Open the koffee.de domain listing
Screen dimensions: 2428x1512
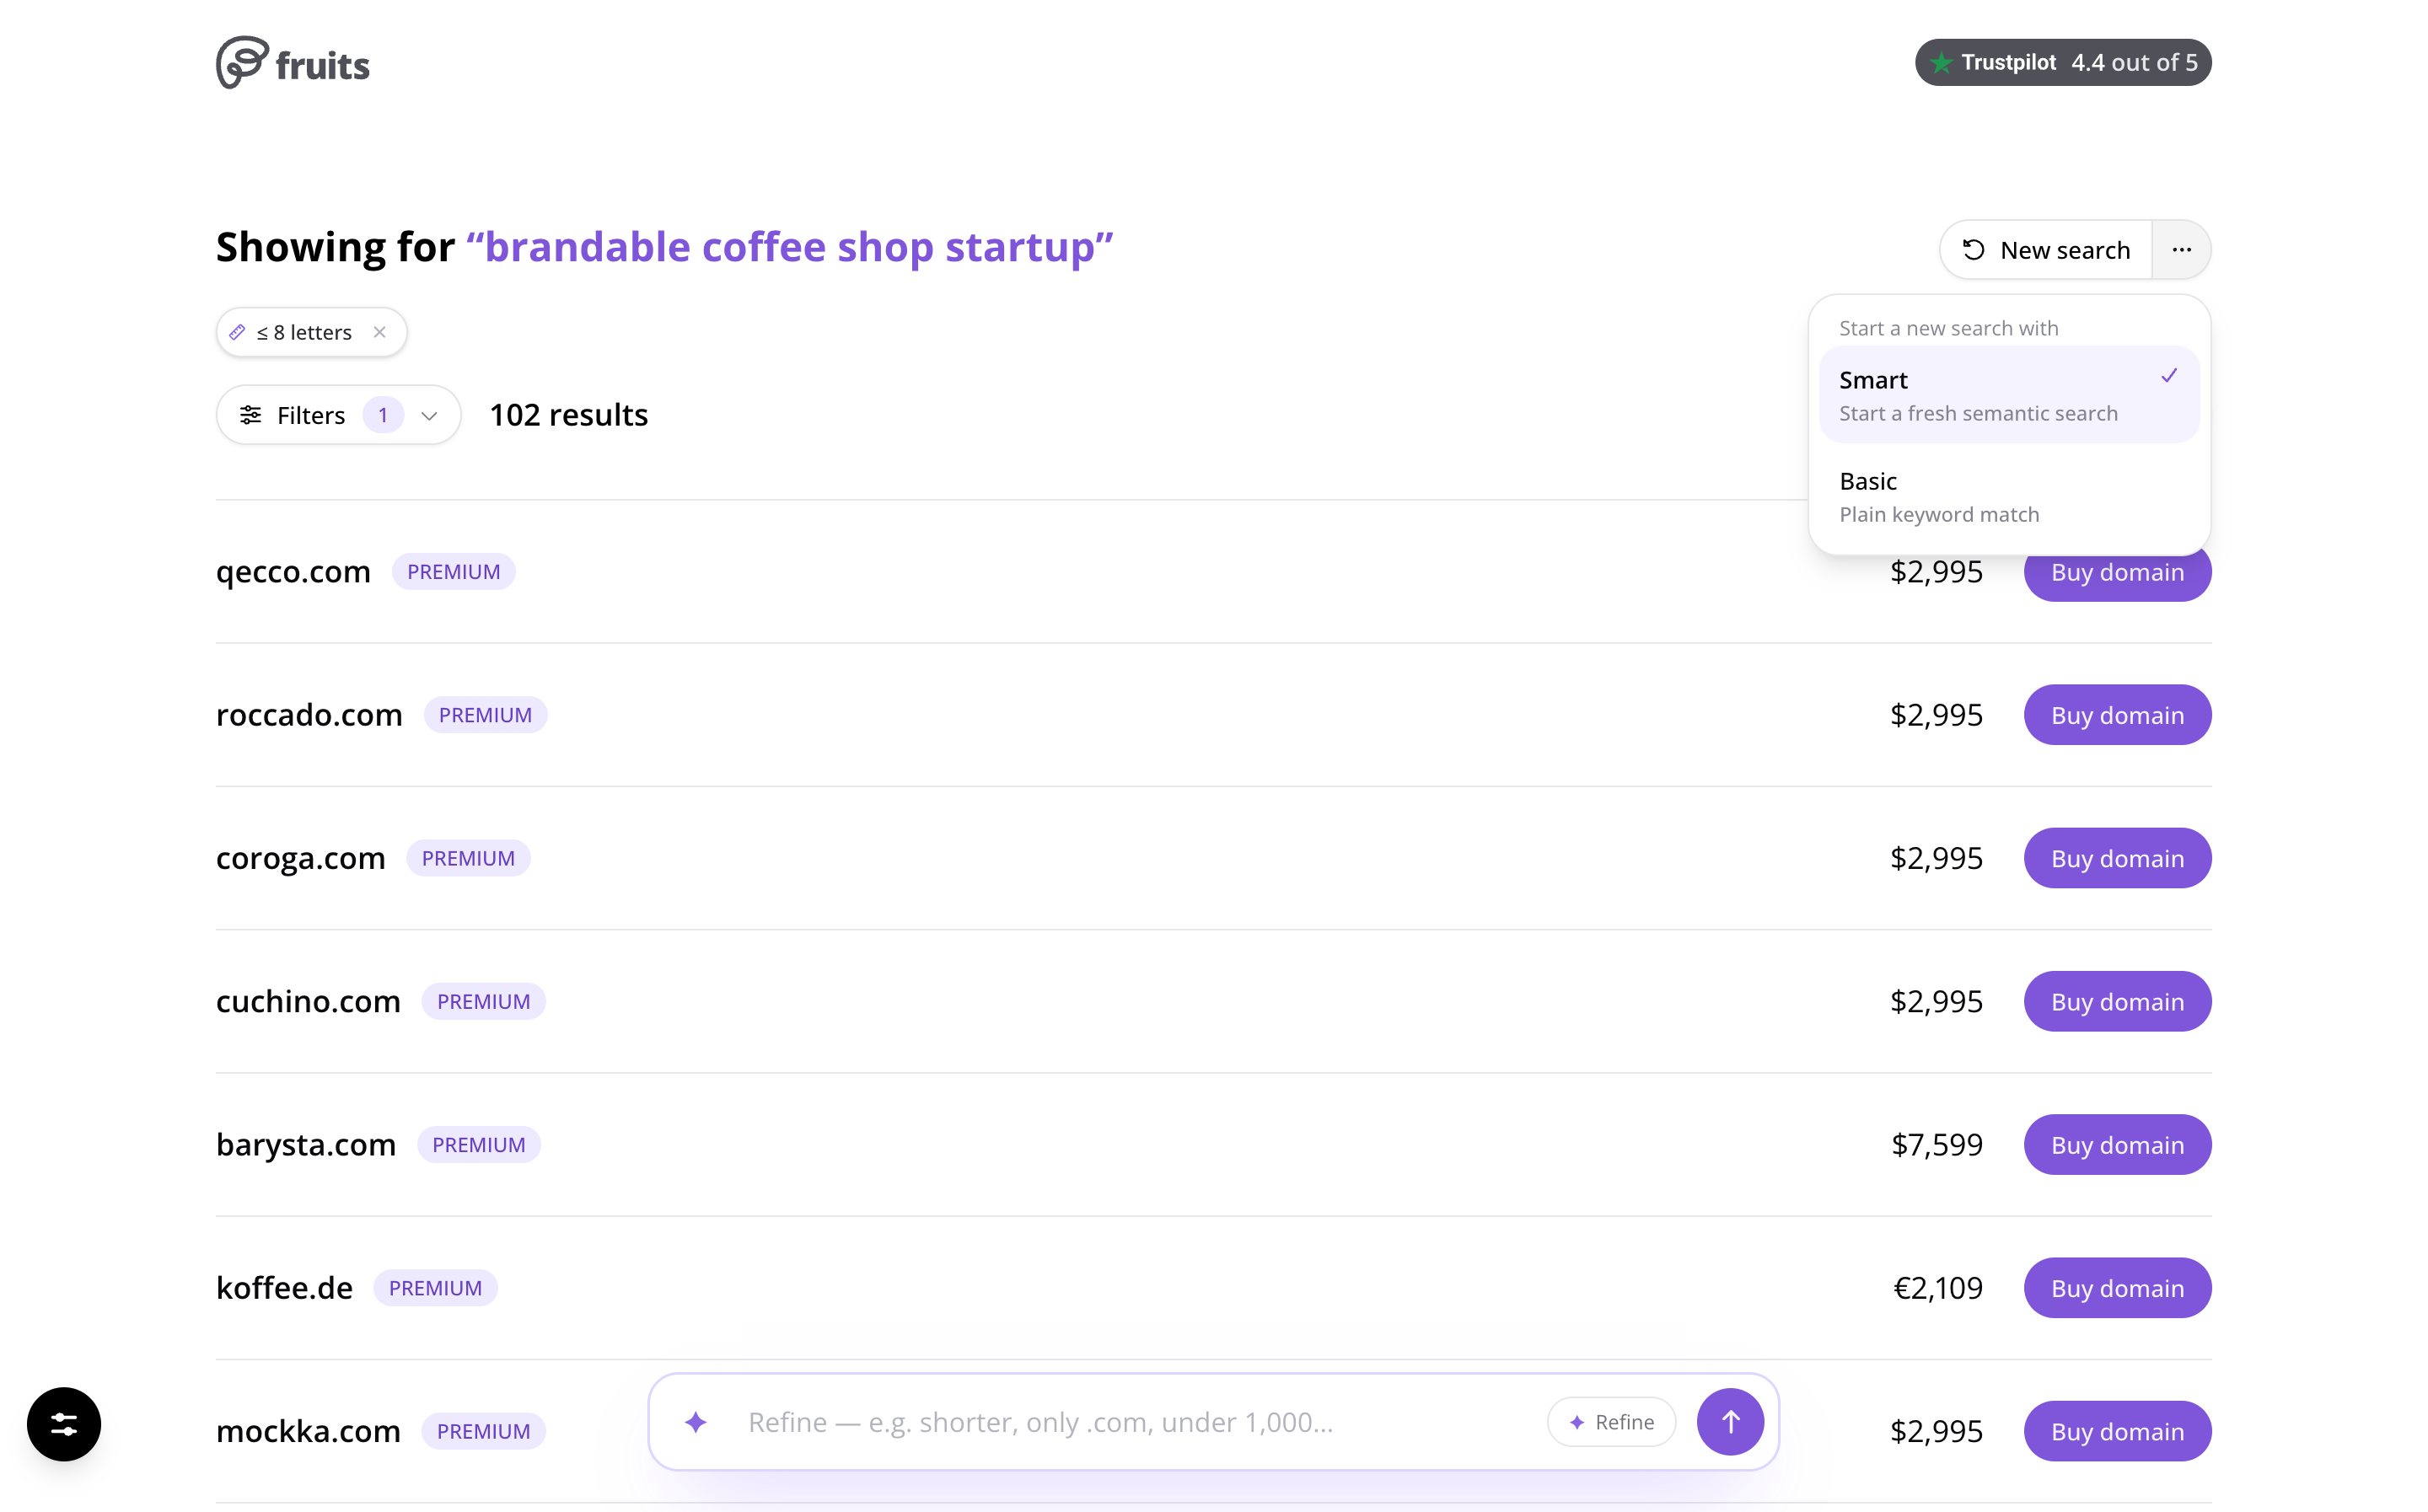pyautogui.click(x=284, y=1288)
